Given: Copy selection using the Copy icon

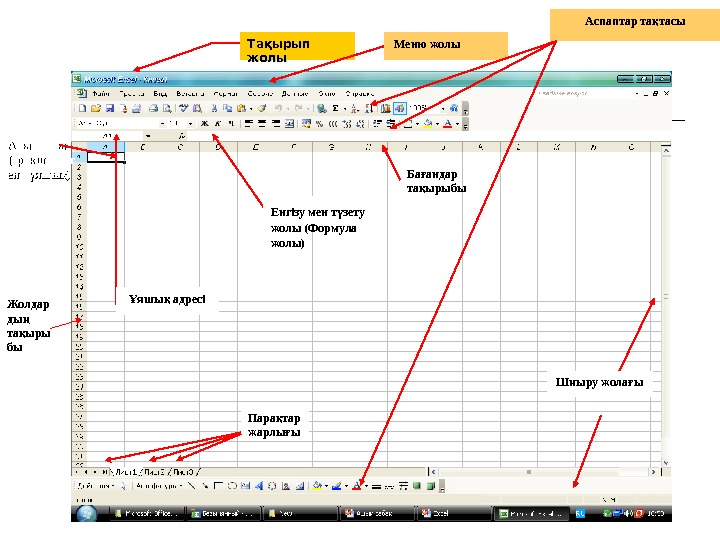Looking at the screenshot, I should coord(227,108).
